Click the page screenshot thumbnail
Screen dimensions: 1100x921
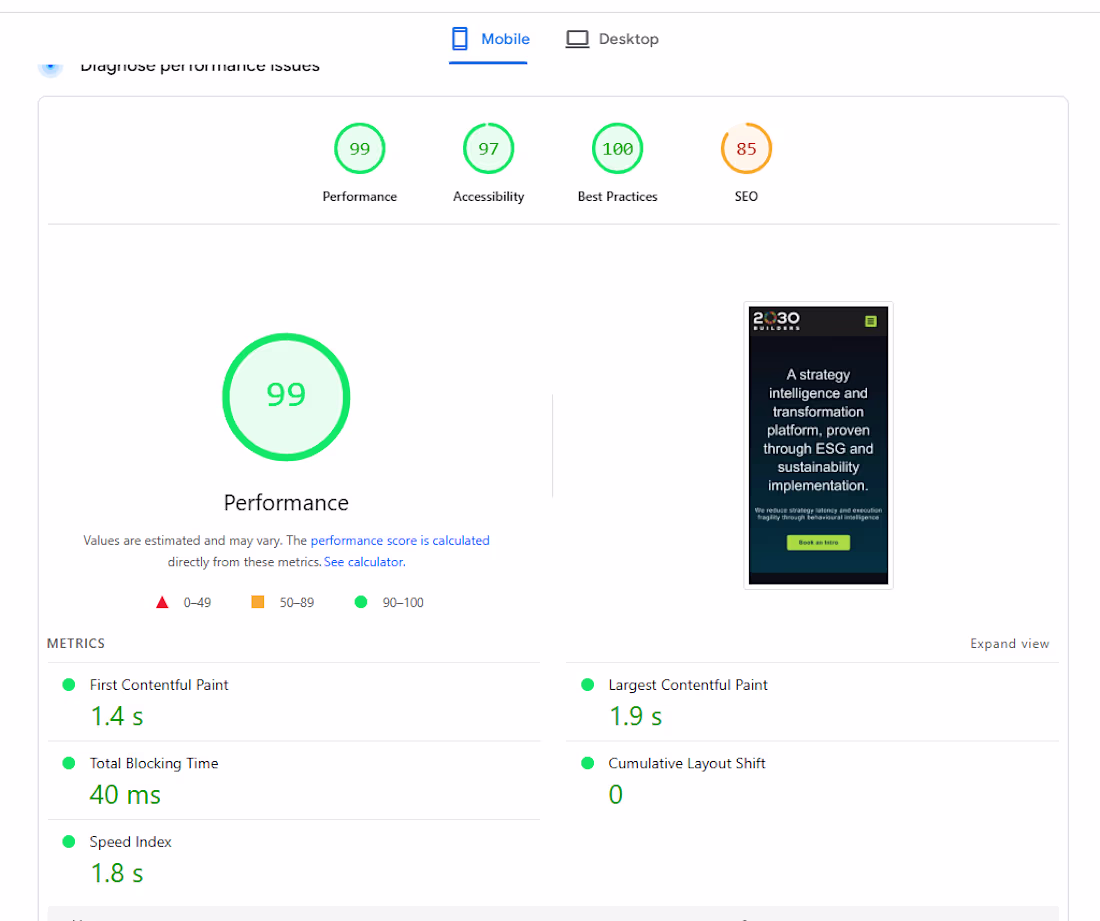(818, 445)
